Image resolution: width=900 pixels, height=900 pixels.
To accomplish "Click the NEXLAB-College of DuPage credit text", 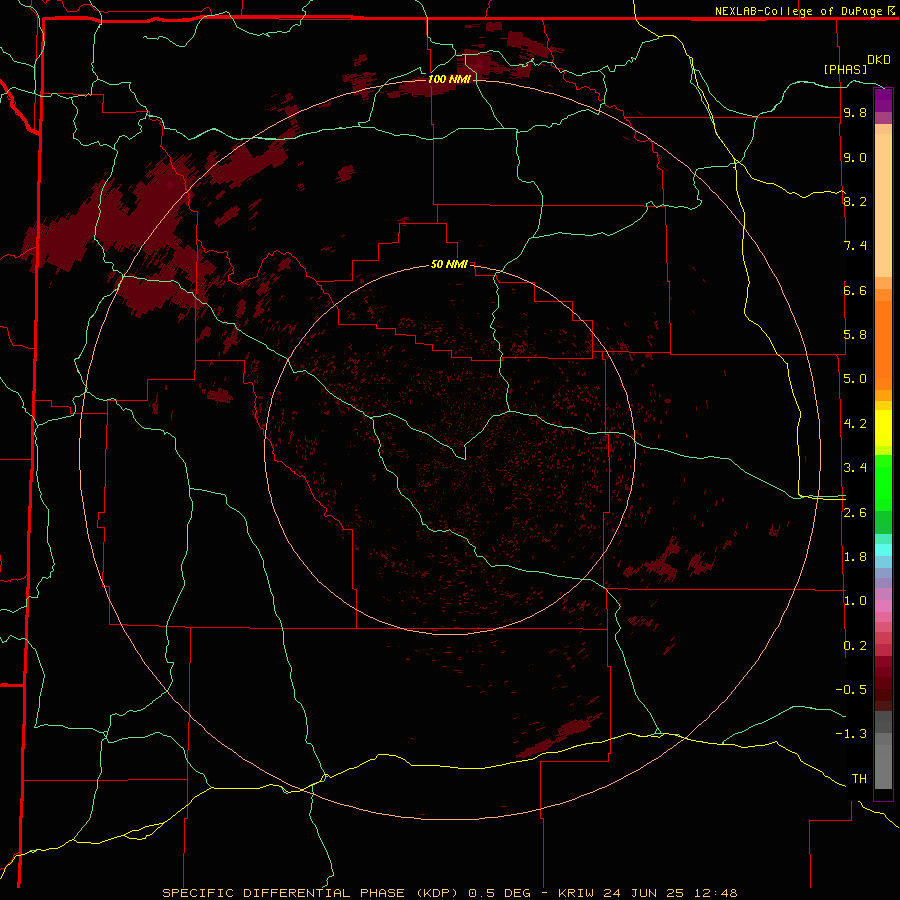I will pos(798,11).
